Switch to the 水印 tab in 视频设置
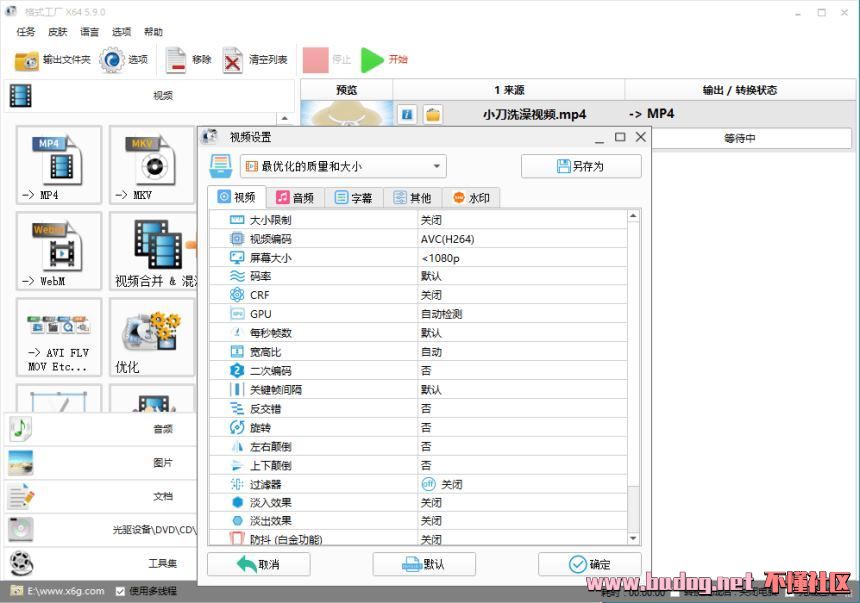Screen dimensions: 860x603 pos(471,198)
